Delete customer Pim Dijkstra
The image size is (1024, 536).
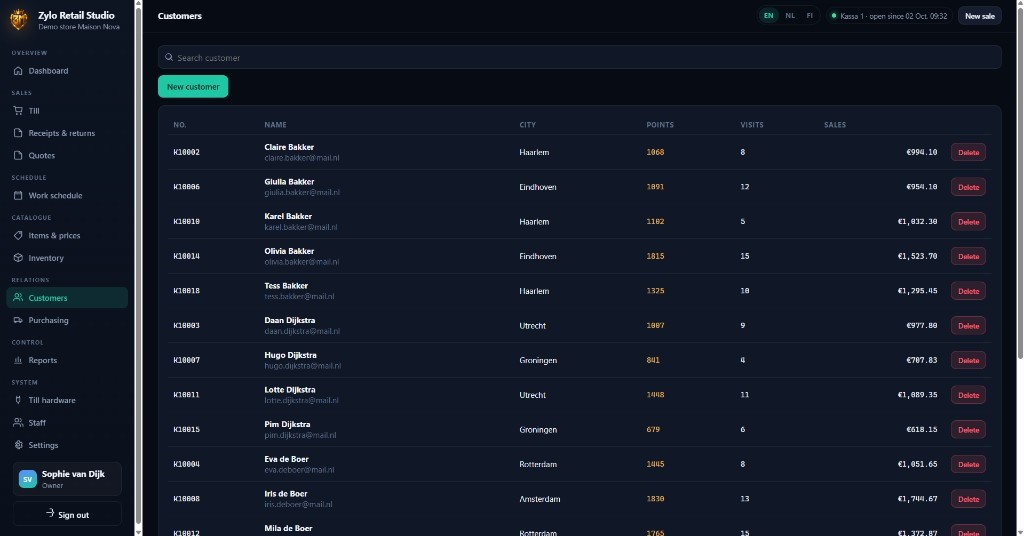(x=968, y=430)
